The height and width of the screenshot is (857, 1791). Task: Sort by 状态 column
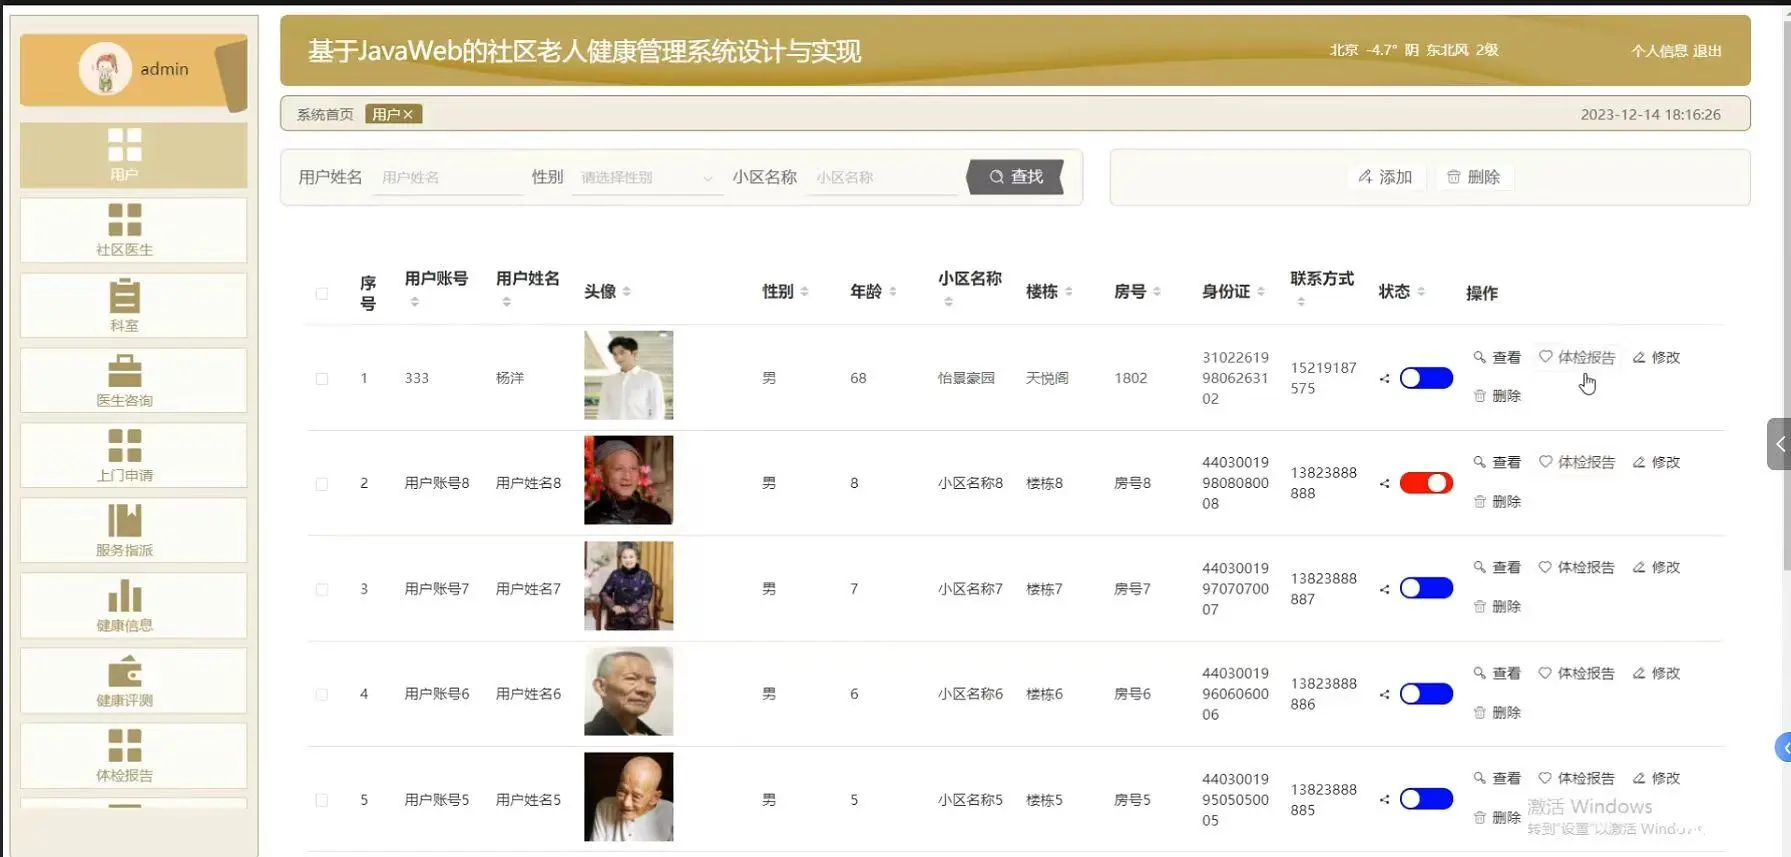[1421, 292]
